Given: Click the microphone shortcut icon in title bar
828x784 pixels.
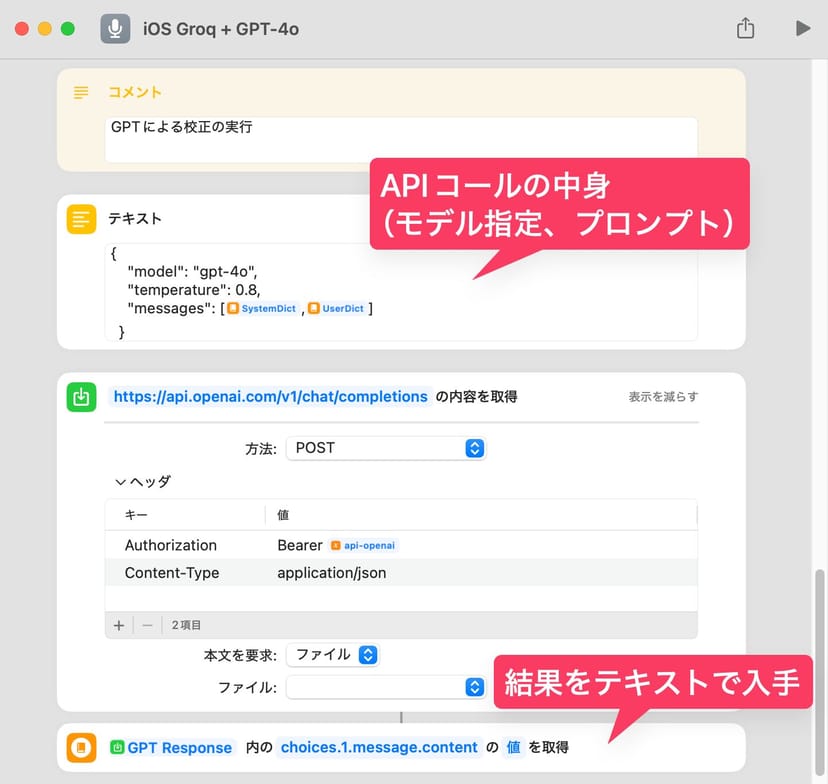Looking at the screenshot, I should (115, 28).
